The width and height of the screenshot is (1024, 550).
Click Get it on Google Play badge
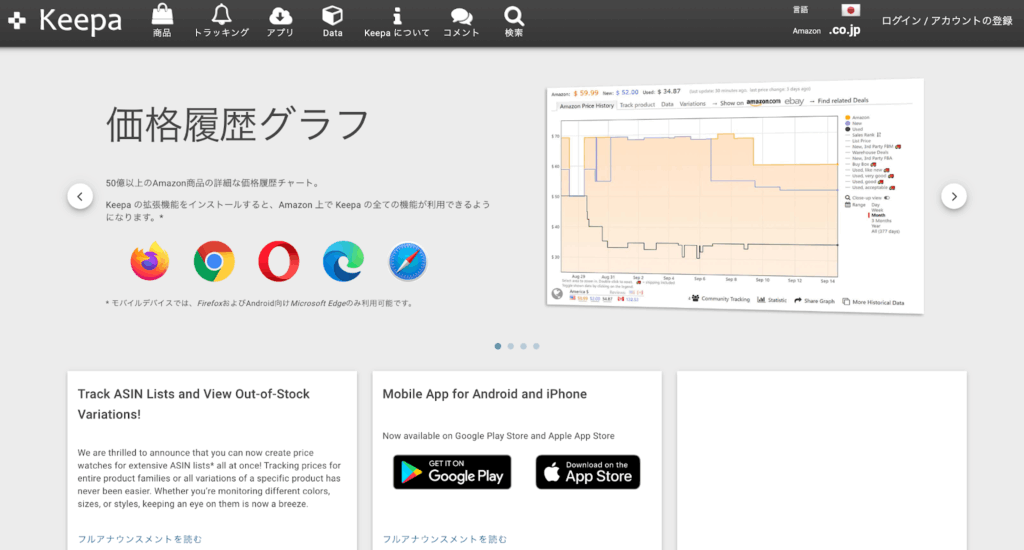452,472
